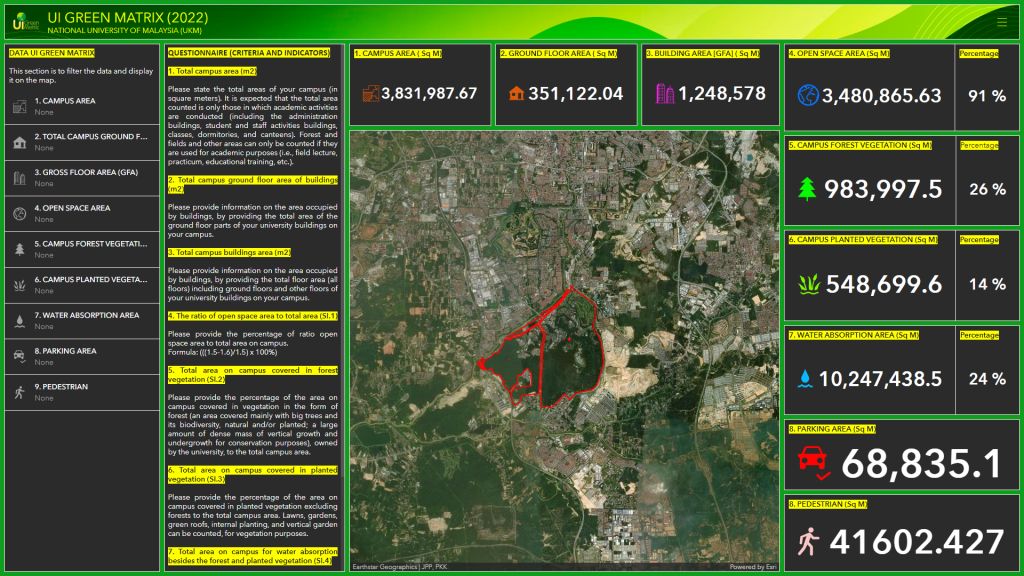Click the orange house ground floor icon
This screenshot has height=576, width=1024.
[516, 93]
